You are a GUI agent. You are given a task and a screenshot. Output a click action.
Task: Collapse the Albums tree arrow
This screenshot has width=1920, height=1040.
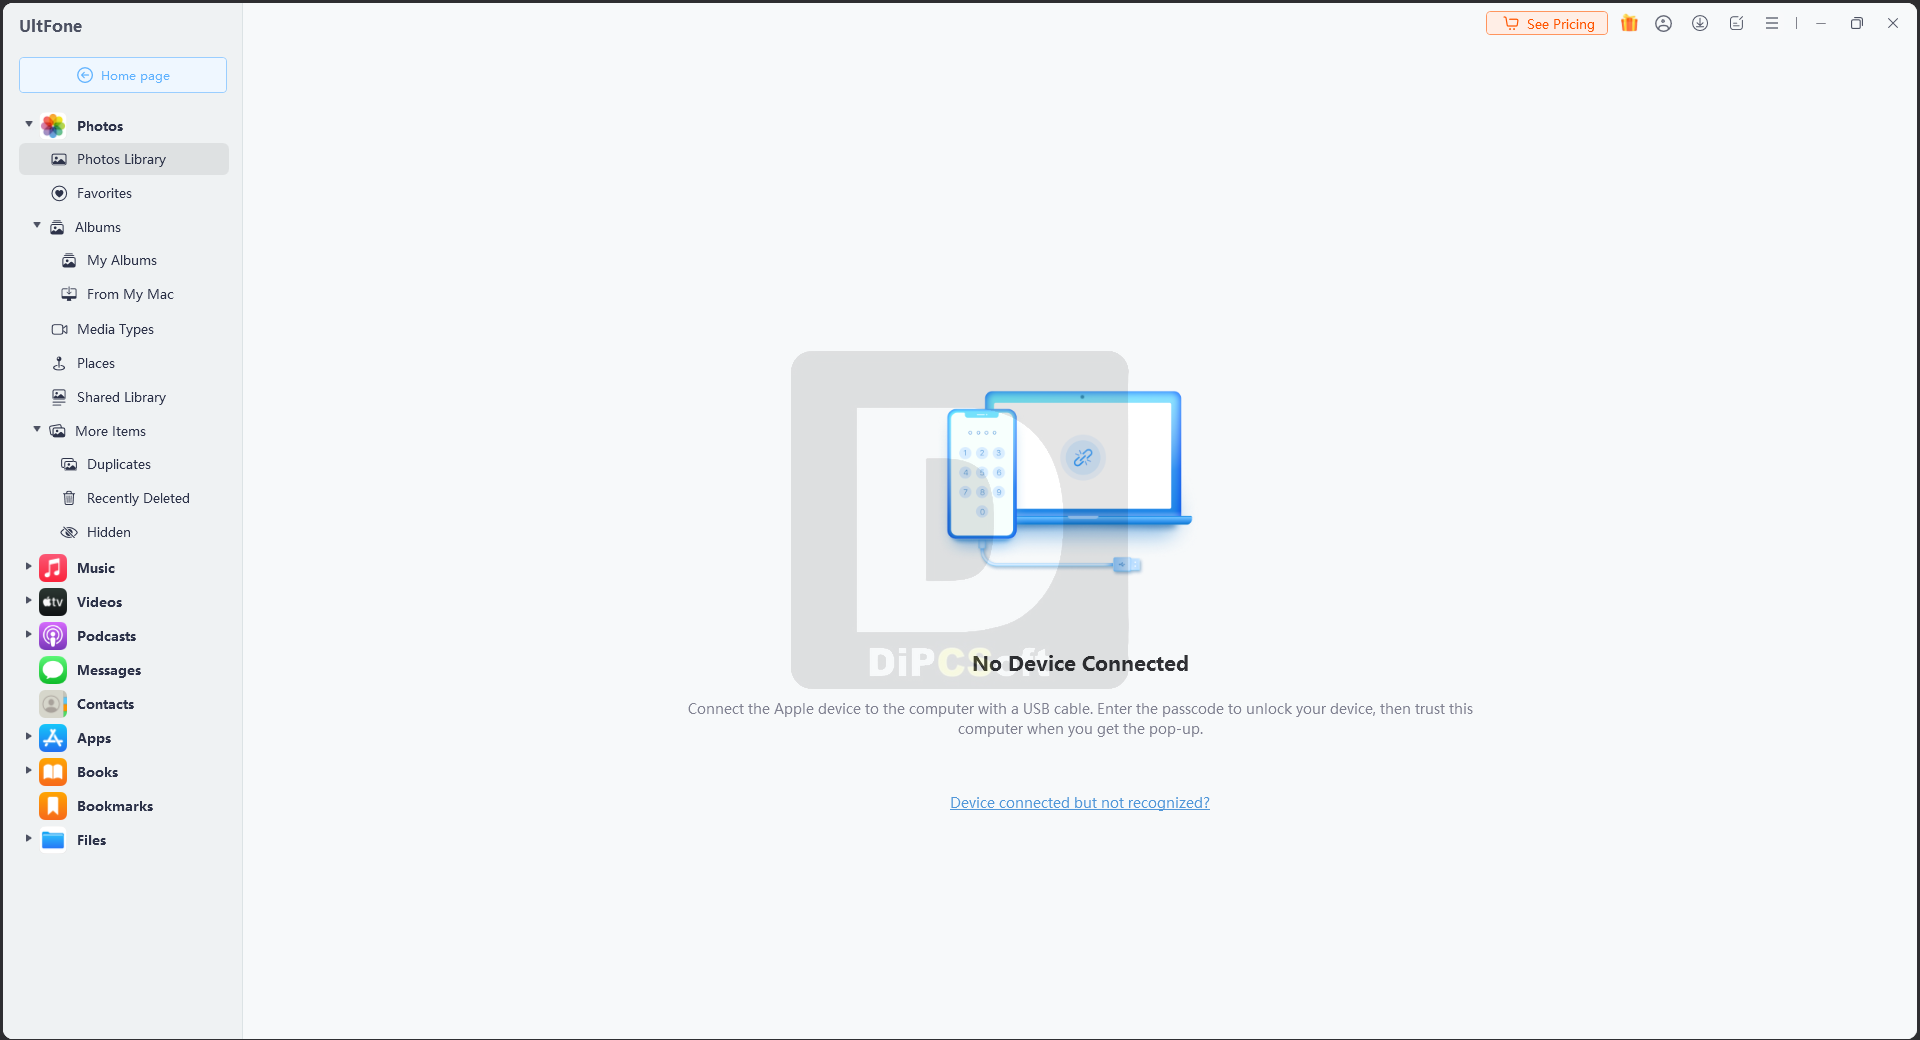(37, 226)
